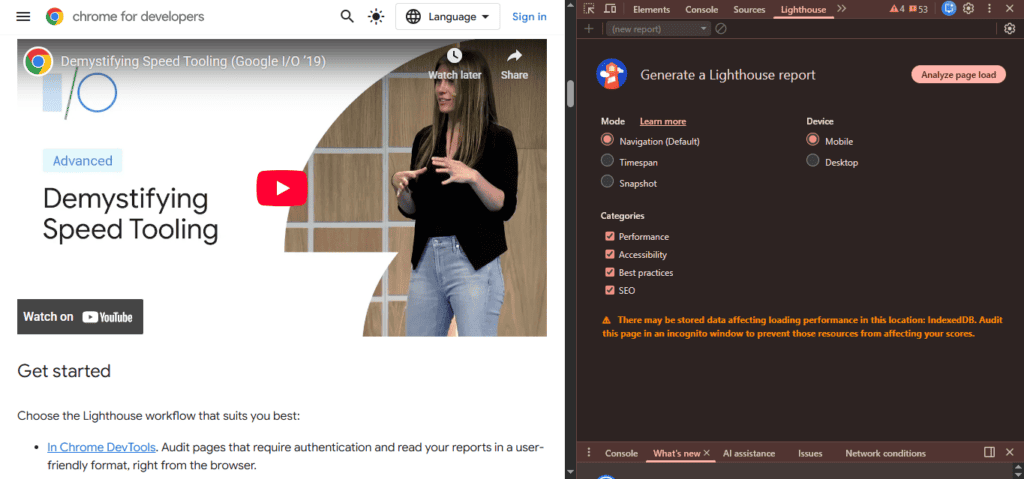Click the Analyze page load button
1024x479 pixels.
tap(958, 74)
